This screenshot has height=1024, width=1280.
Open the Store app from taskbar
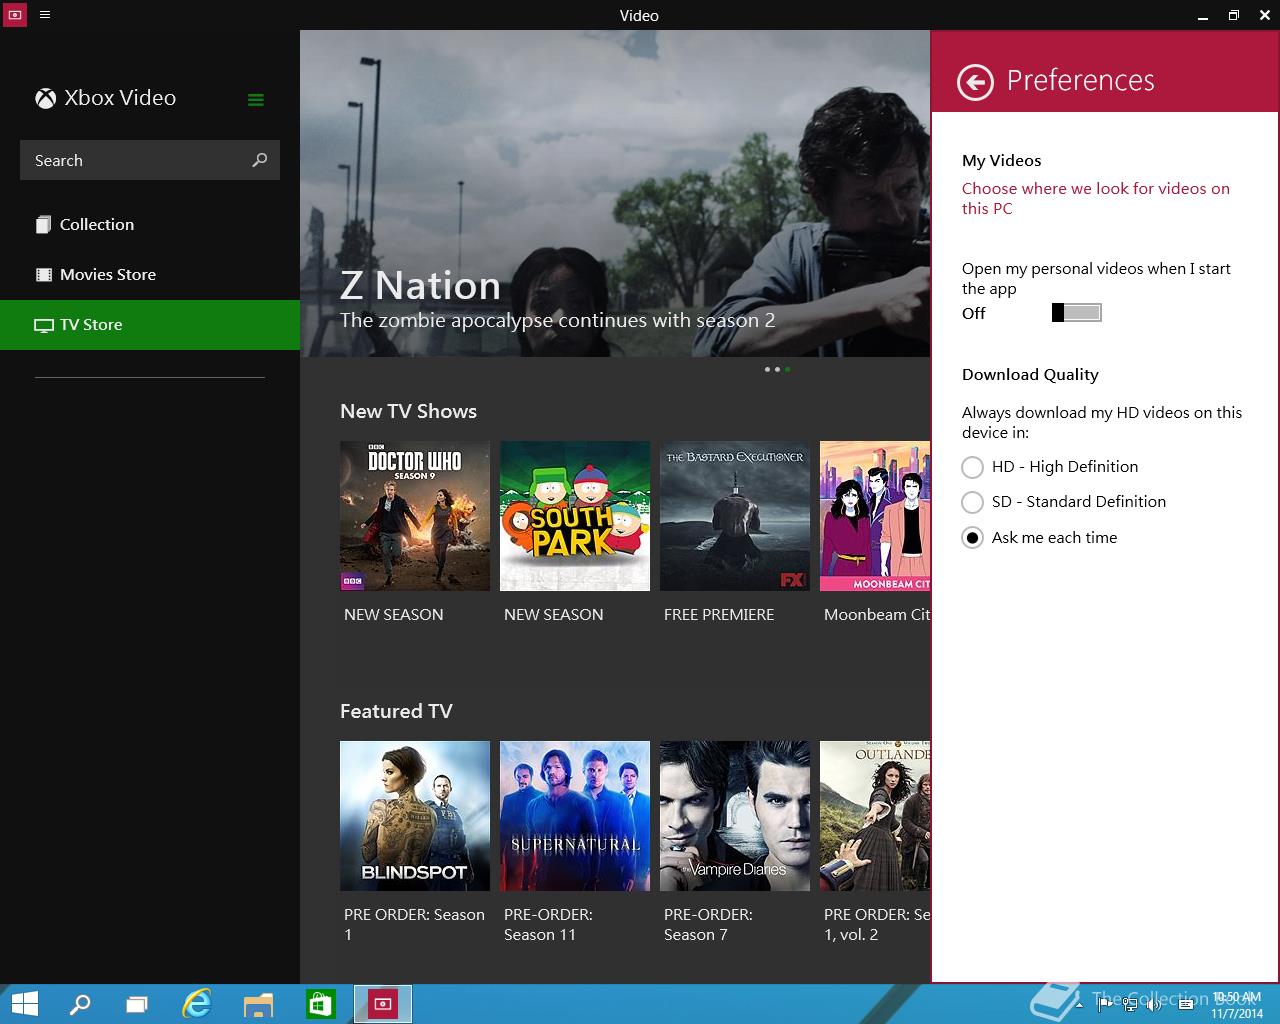[320, 1004]
